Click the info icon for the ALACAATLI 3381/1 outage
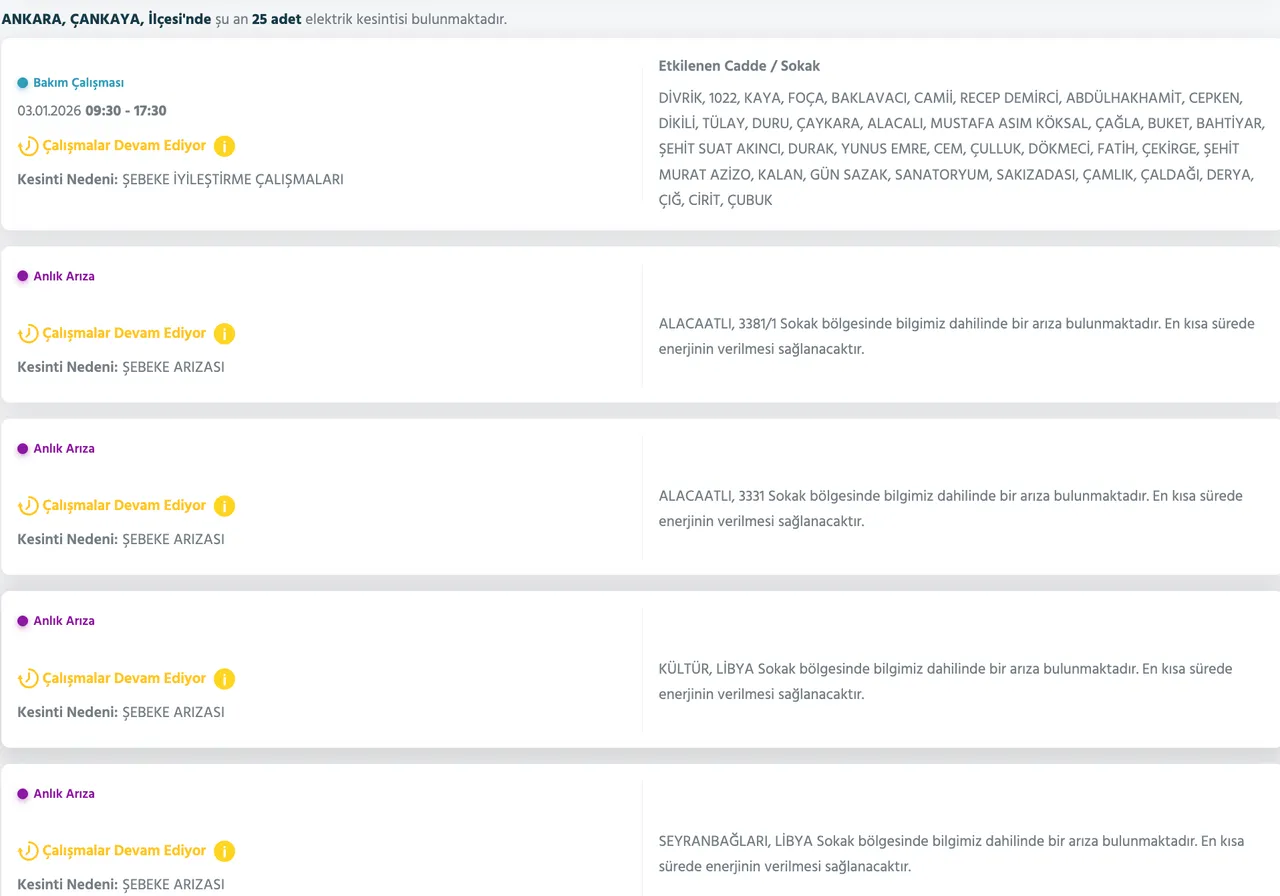The image size is (1280, 896). 224,334
